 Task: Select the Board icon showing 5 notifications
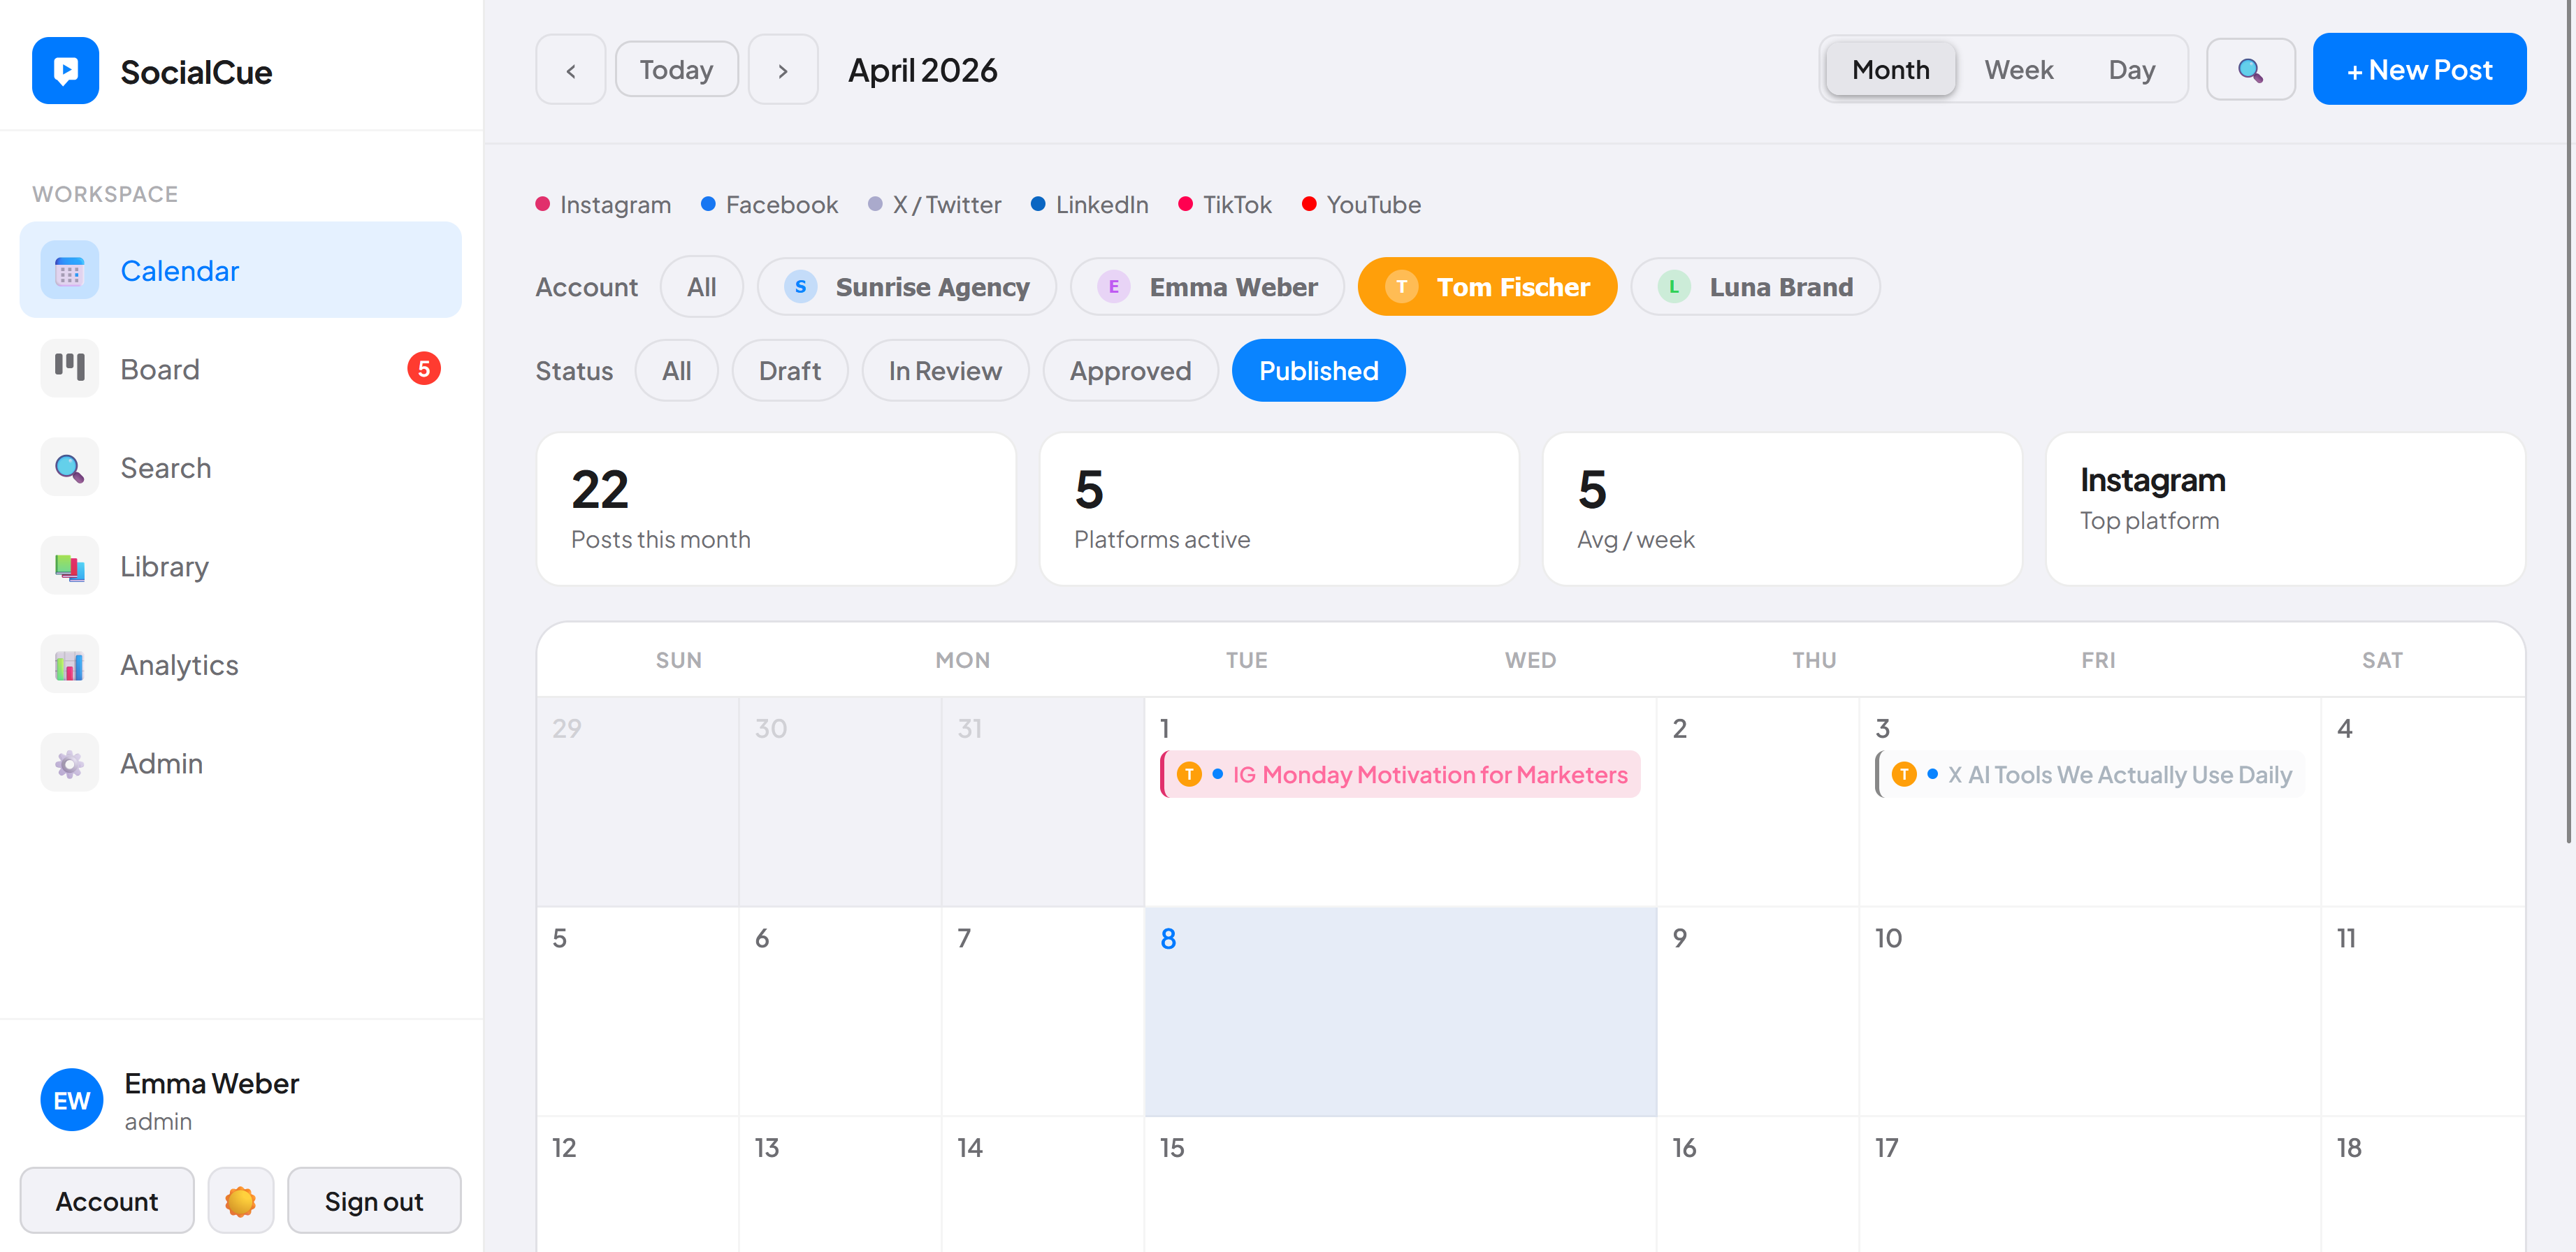click(x=68, y=368)
